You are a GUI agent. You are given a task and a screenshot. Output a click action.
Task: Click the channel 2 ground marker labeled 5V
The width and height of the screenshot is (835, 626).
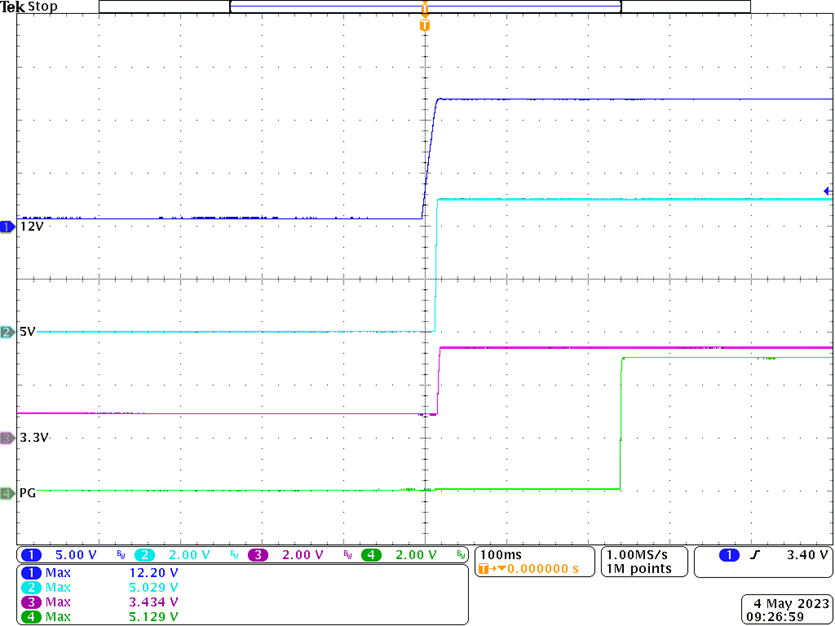(x=8, y=332)
